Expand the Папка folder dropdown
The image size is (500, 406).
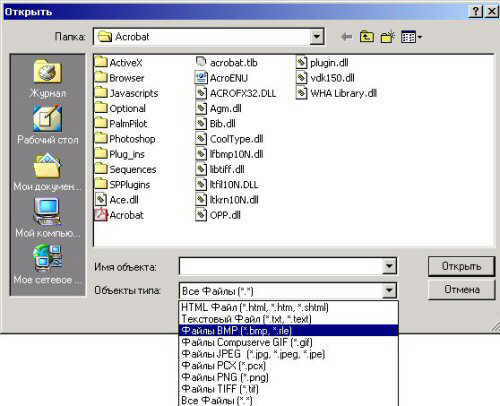[317, 36]
